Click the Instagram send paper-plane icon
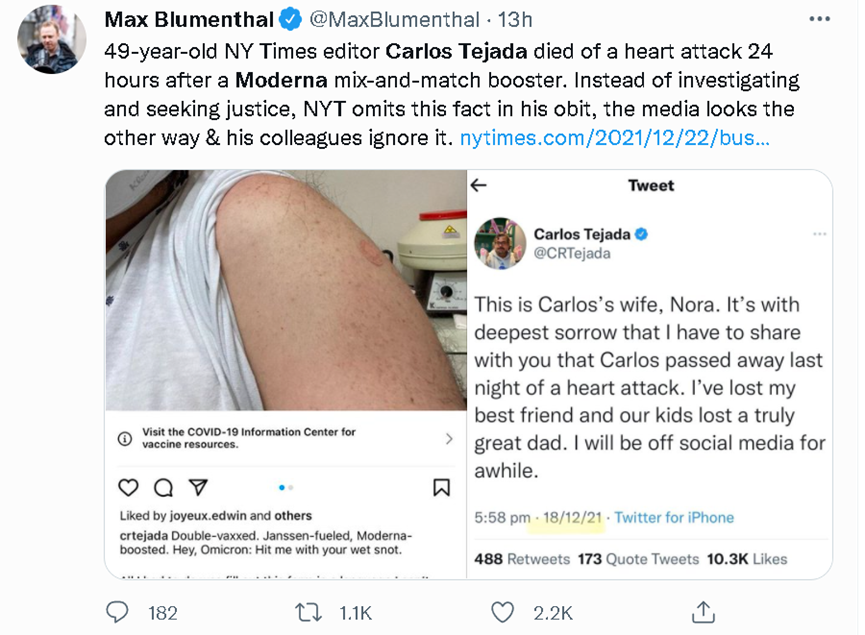This screenshot has width=865, height=635. tap(198, 487)
